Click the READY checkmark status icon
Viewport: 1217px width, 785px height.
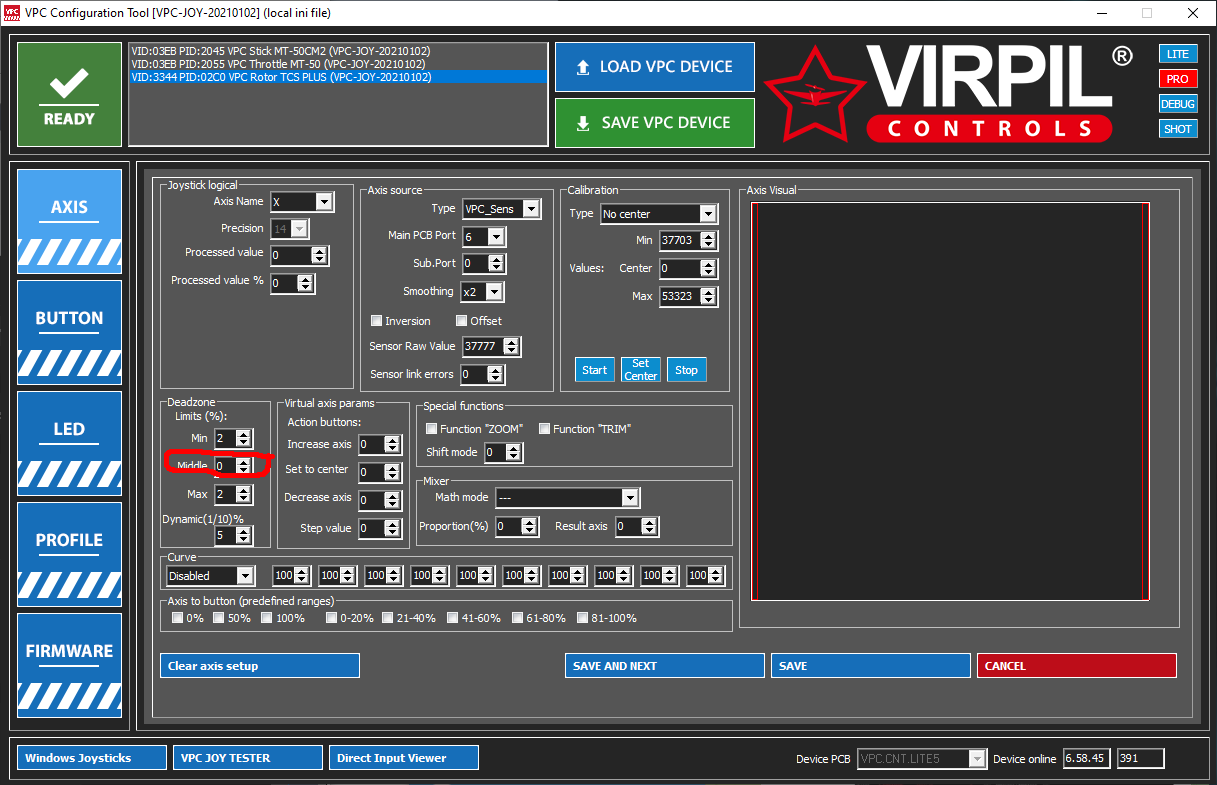[69, 95]
